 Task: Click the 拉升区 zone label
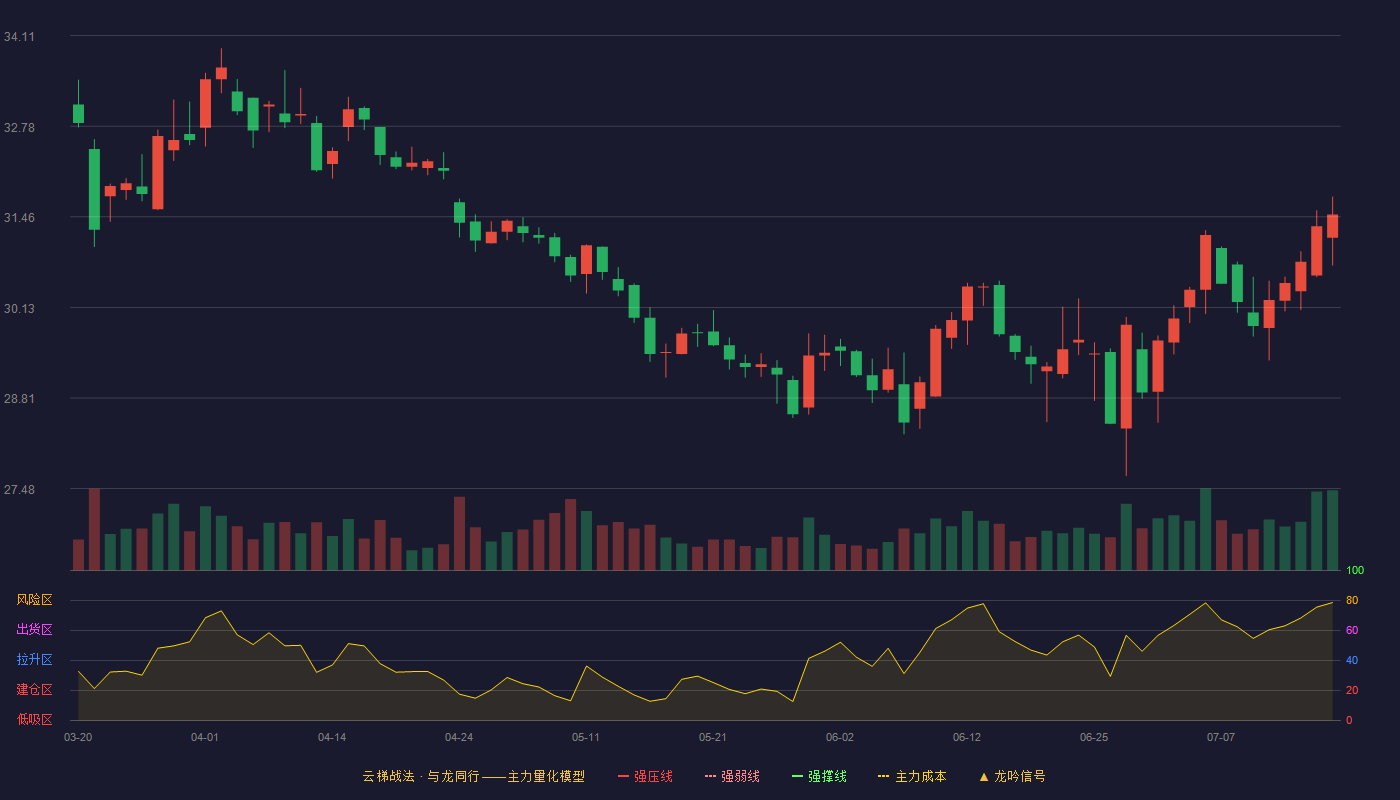pyautogui.click(x=34, y=660)
